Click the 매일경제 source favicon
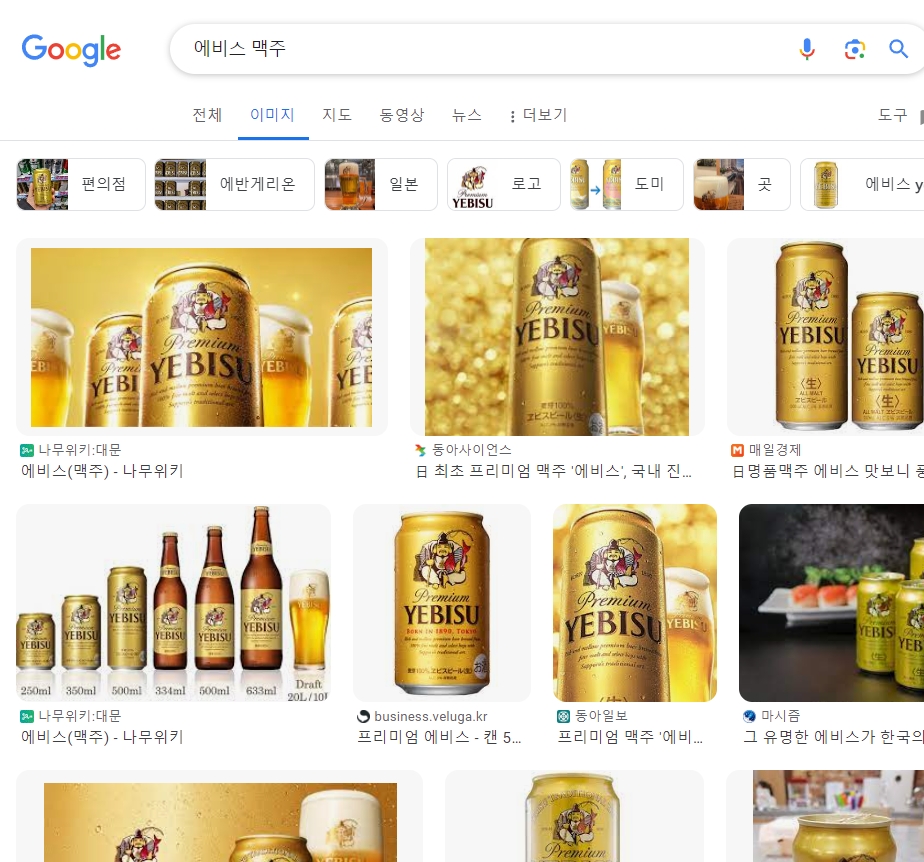Image resolution: width=924 pixels, height=862 pixels. [x=737, y=450]
